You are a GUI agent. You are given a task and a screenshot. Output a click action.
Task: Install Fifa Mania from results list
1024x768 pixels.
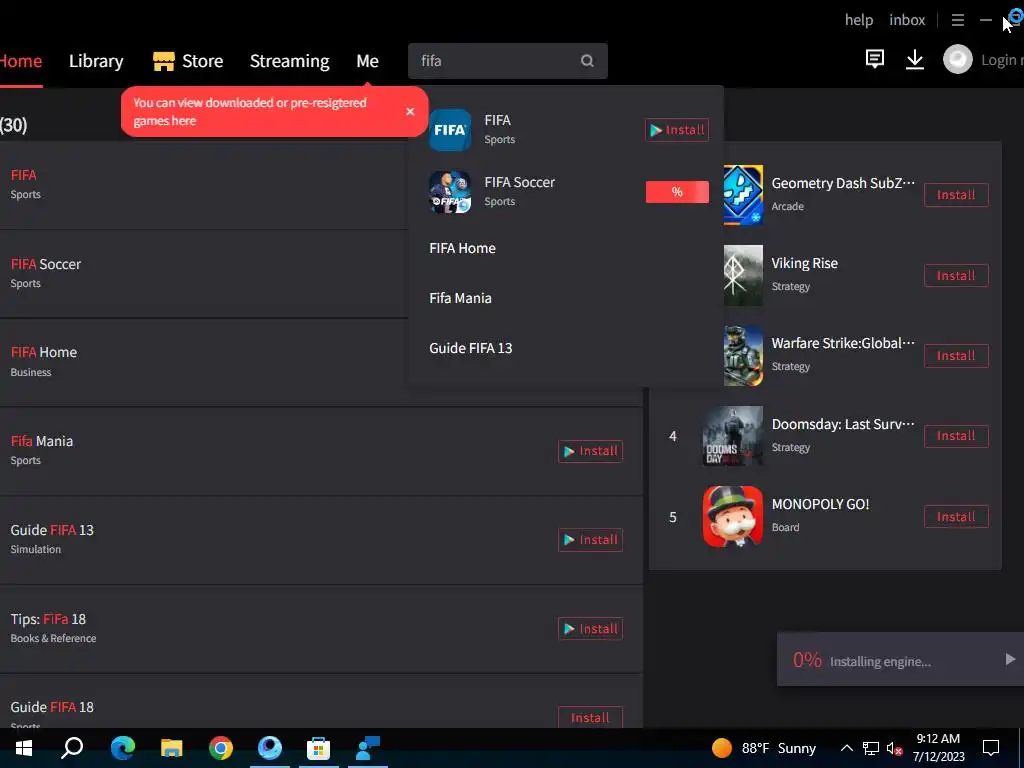pyautogui.click(x=590, y=451)
